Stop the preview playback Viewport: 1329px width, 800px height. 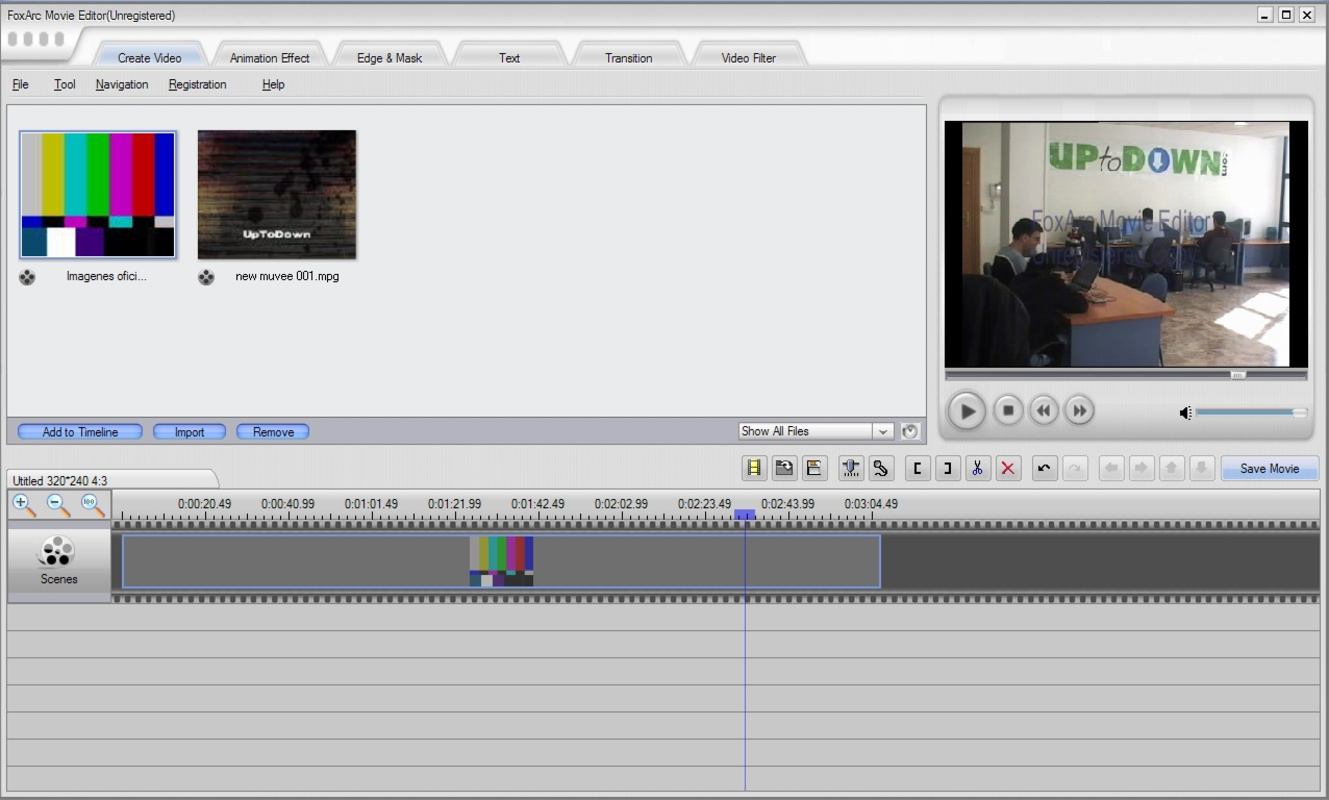1008,410
